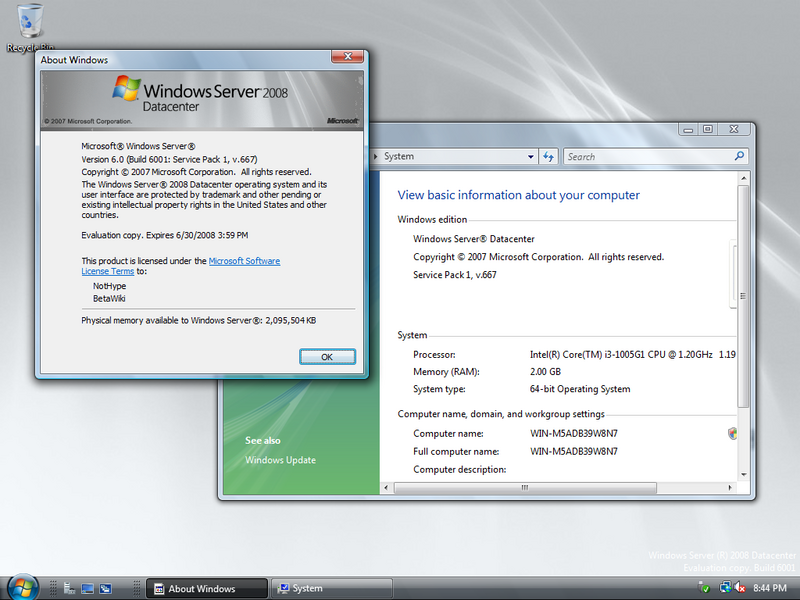Click the security shield icon near computer name
This screenshot has width=800, height=600.
point(732,434)
